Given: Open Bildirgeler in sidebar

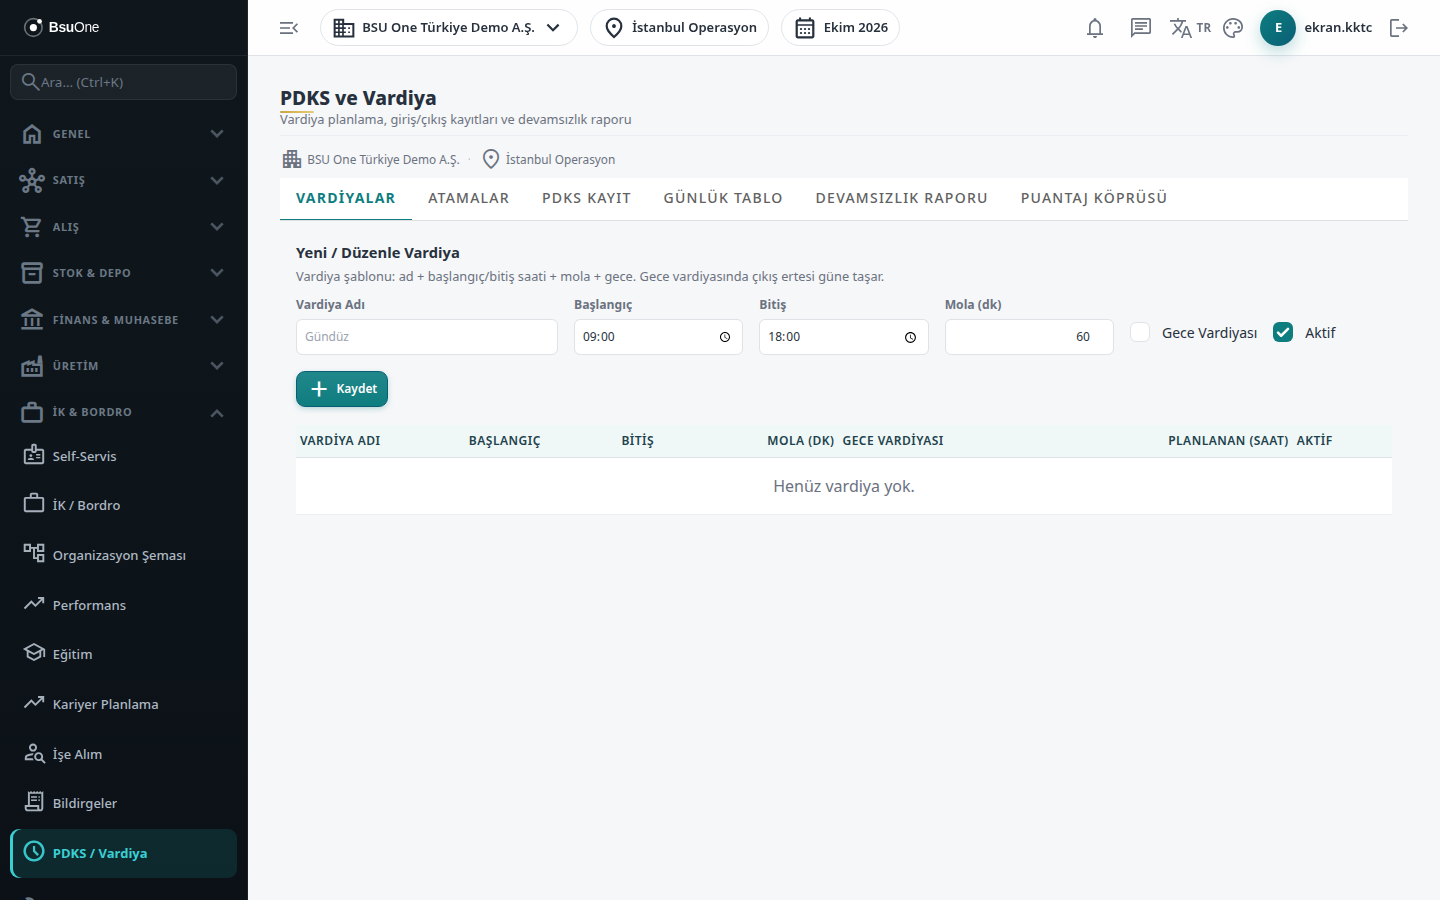Looking at the screenshot, I should coord(123,803).
